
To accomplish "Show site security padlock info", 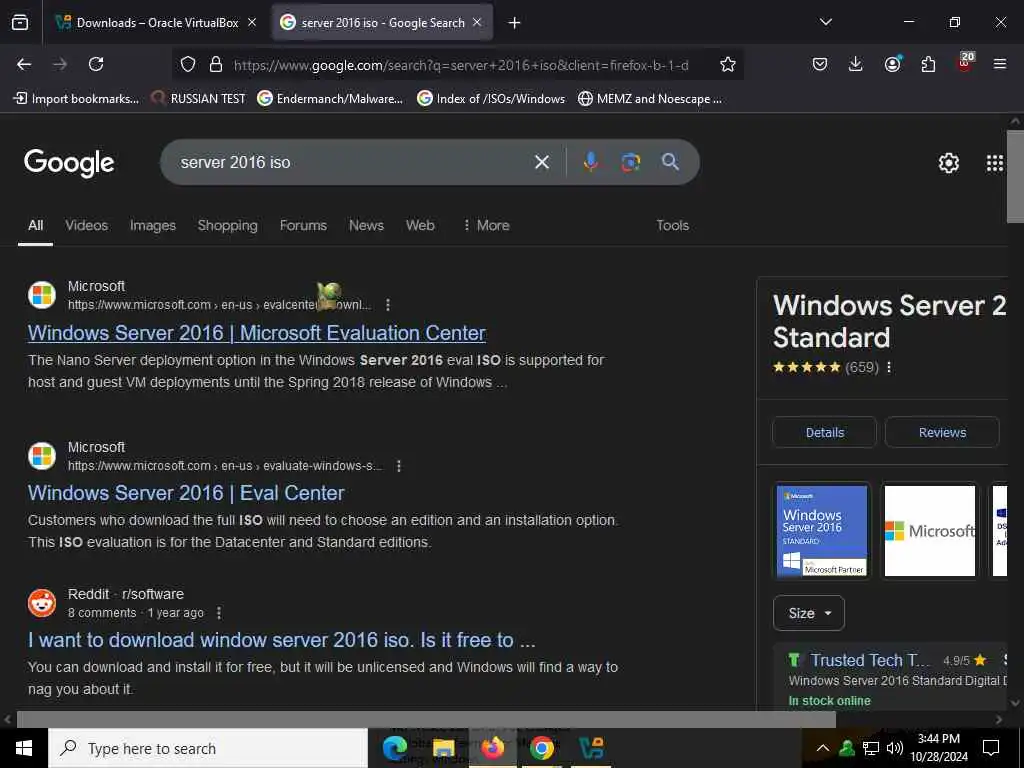I will pyautogui.click(x=216, y=64).
